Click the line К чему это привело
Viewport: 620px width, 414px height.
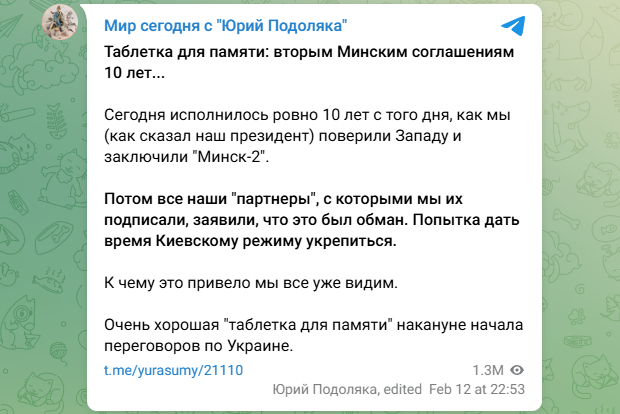(251, 283)
